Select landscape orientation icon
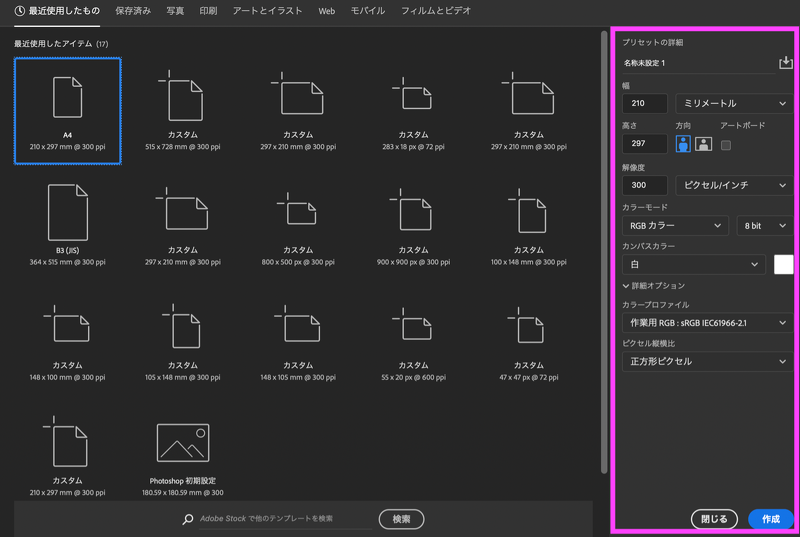This screenshot has height=537, width=800. pyautogui.click(x=704, y=144)
